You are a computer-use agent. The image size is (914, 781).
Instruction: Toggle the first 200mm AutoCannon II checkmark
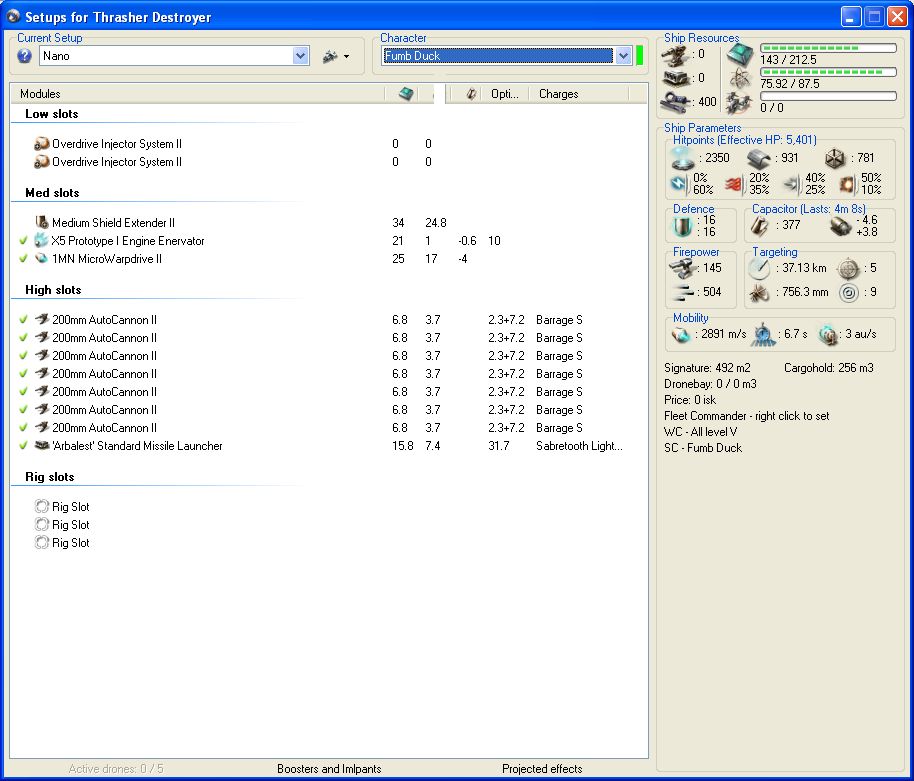point(23,319)
